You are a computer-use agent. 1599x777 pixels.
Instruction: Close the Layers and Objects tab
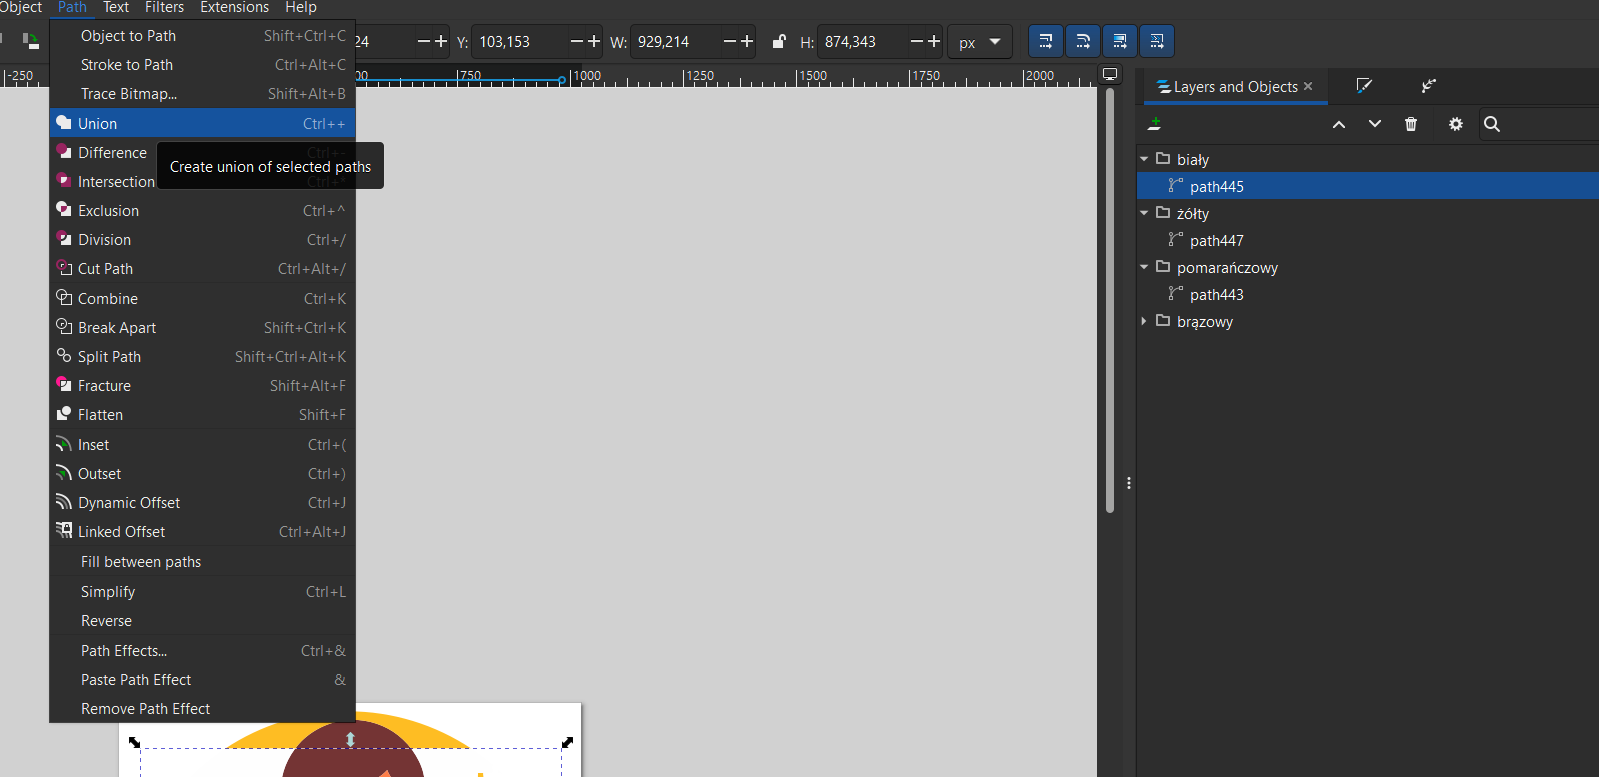coord(1308,86)
